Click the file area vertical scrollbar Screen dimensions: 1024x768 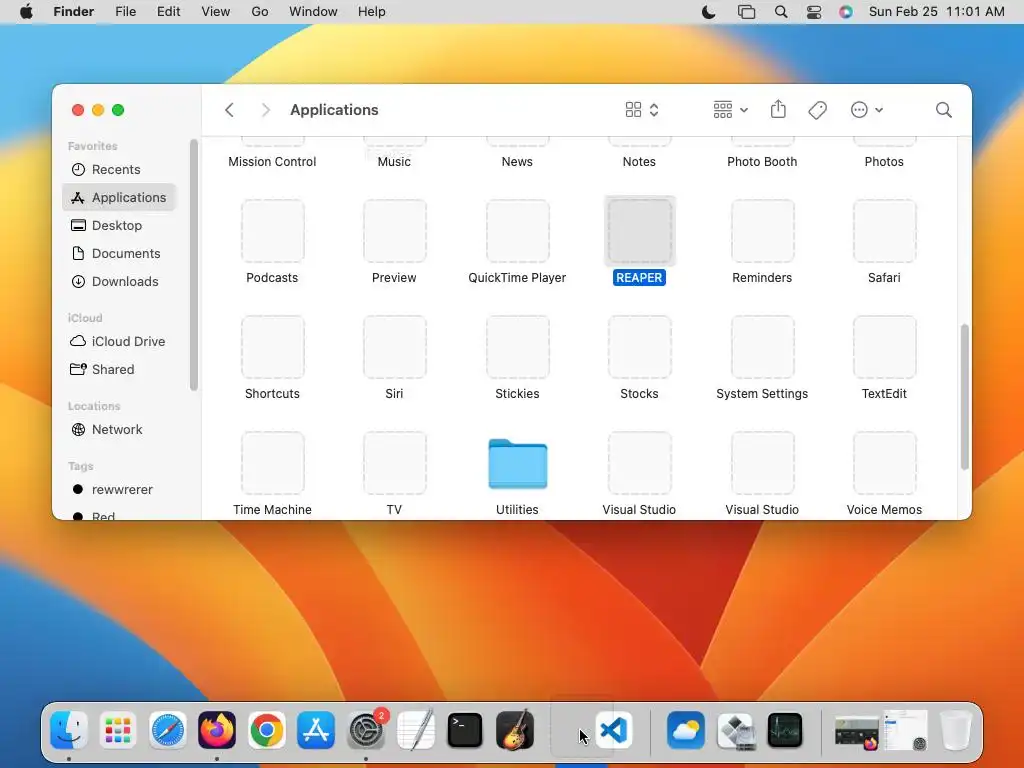pyautogui.click(x=965, y=396)
